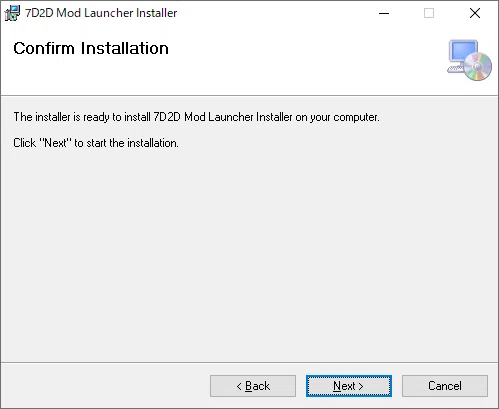
Task: Click the "7D2D Mod Launcher Installer" title bar text
Action: click(x=101, y=13)
